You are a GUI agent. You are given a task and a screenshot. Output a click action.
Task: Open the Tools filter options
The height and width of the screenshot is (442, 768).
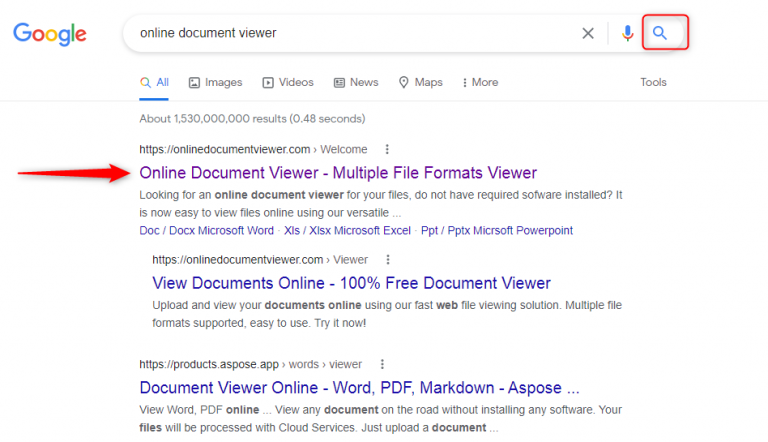[653, 82]
